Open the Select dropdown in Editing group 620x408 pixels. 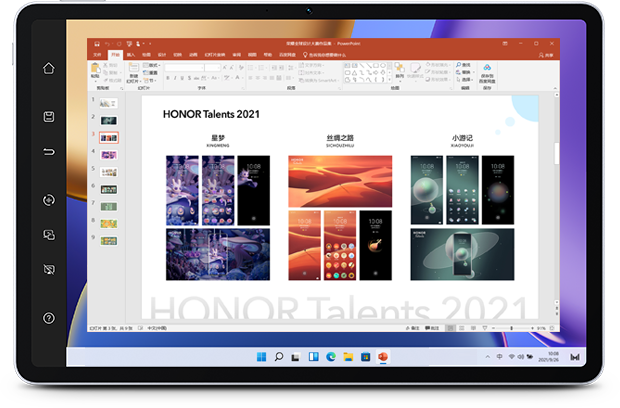(x=465, y=79)
